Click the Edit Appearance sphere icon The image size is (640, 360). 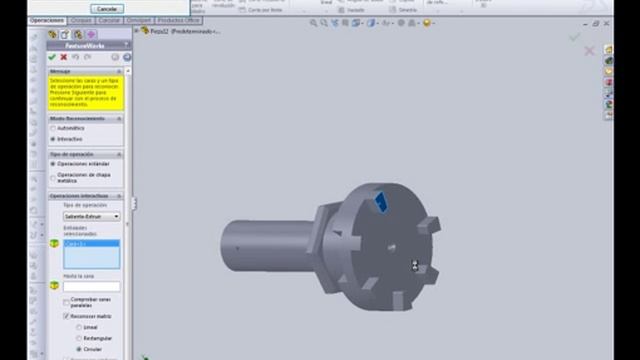click(401, 23)
